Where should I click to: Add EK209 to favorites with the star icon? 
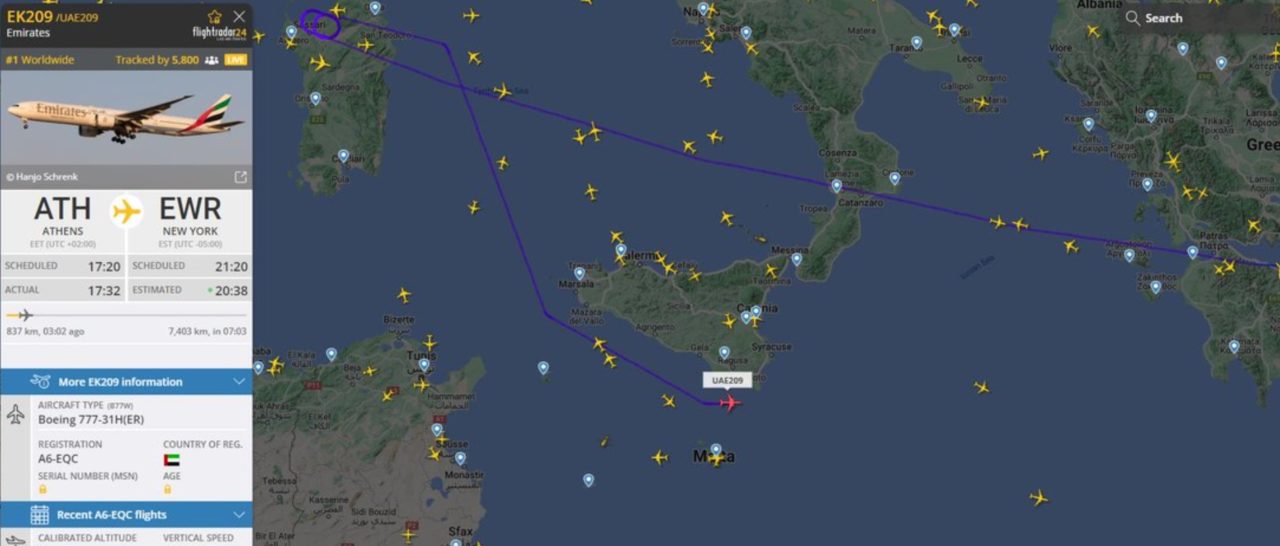click(x=215, y=16)
